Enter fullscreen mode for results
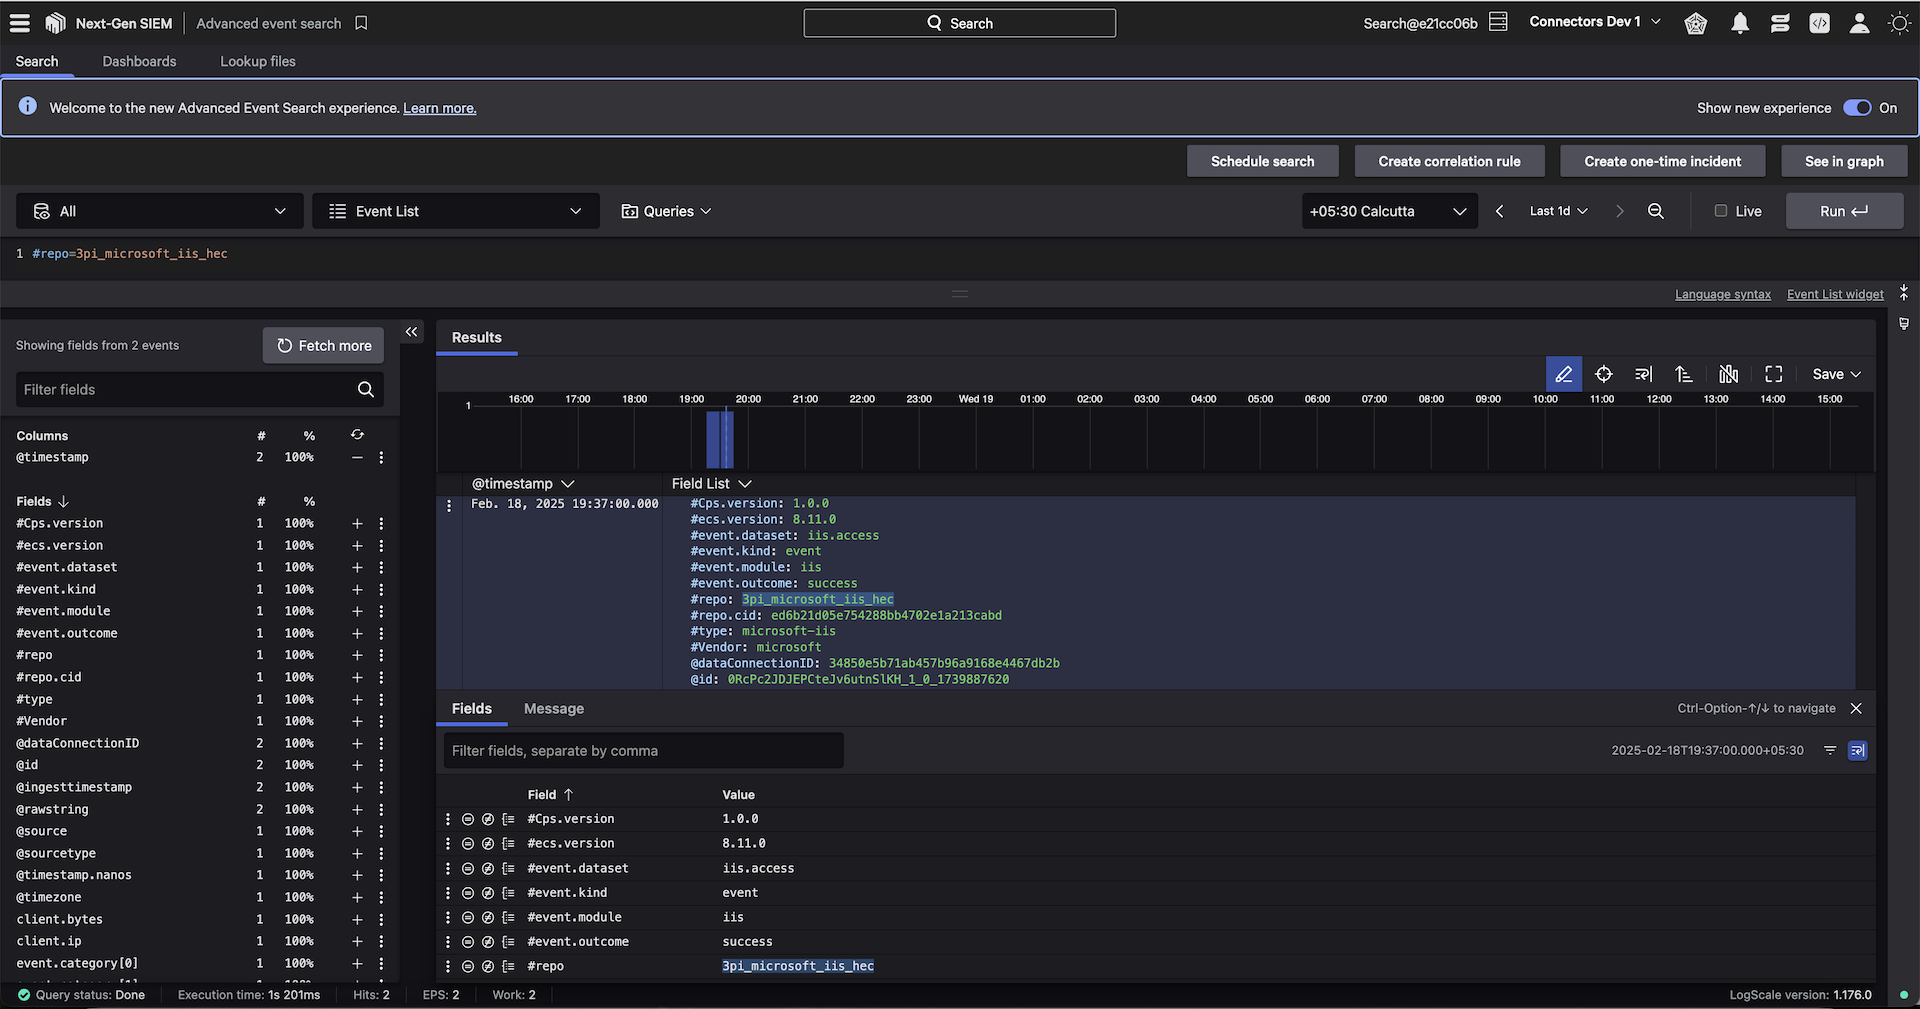Screen dimensions: 1920x1009 coord(1773,374)
